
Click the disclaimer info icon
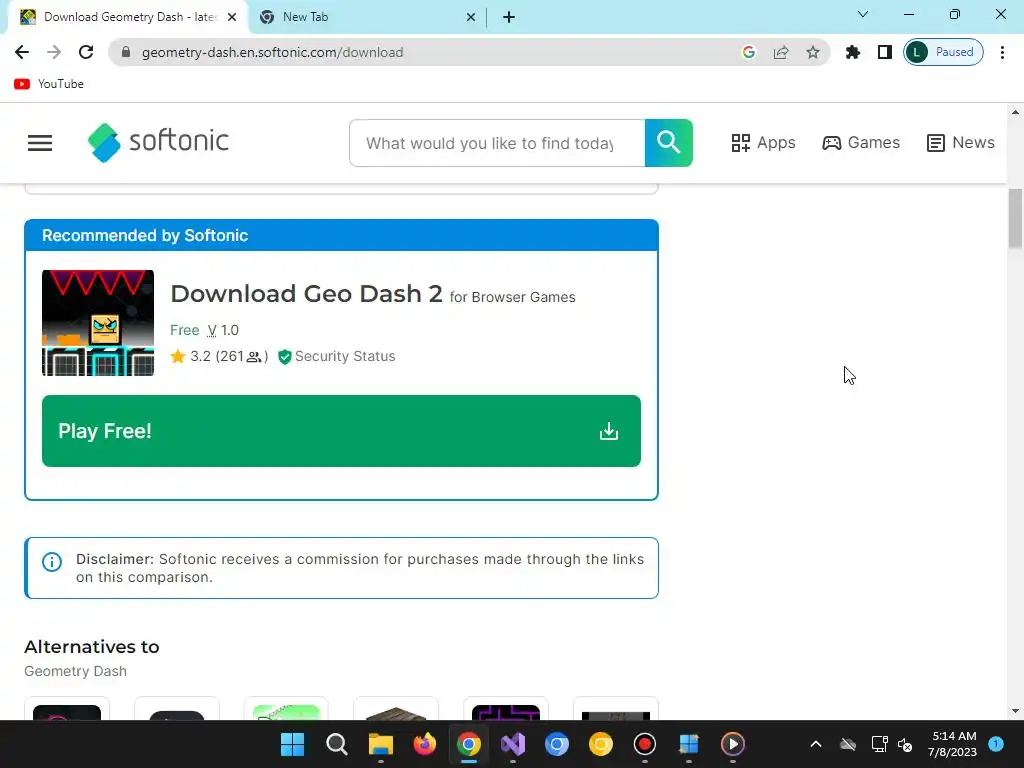point(52,562)
